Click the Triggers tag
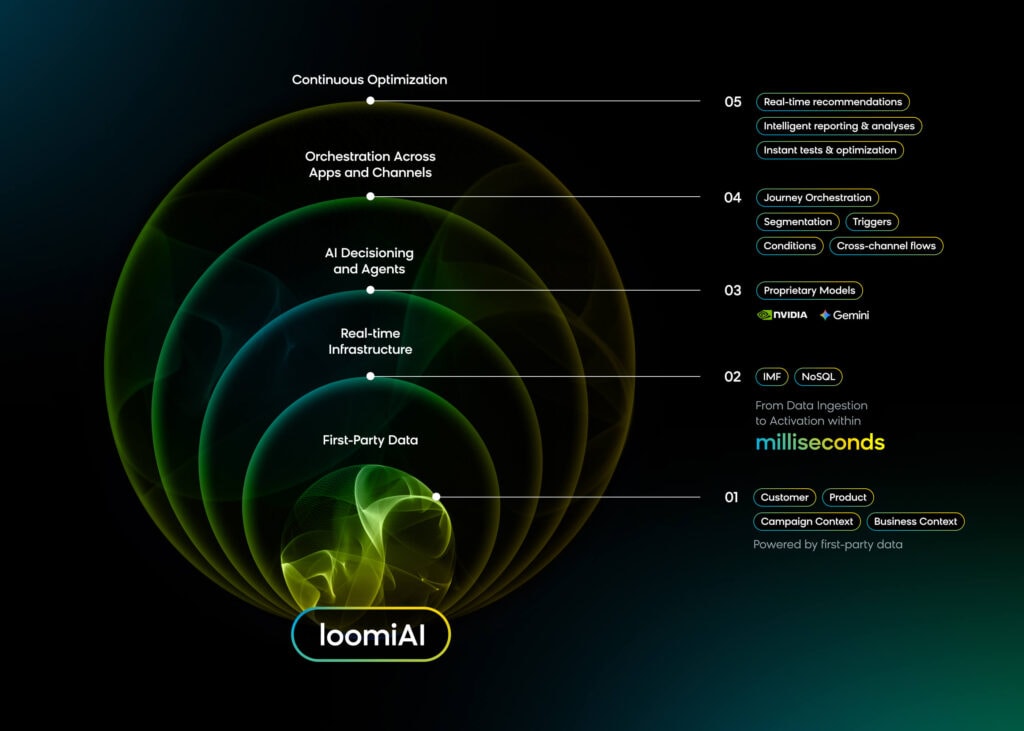This screenshot has height=731, width=1024. (x=872, y=222)
